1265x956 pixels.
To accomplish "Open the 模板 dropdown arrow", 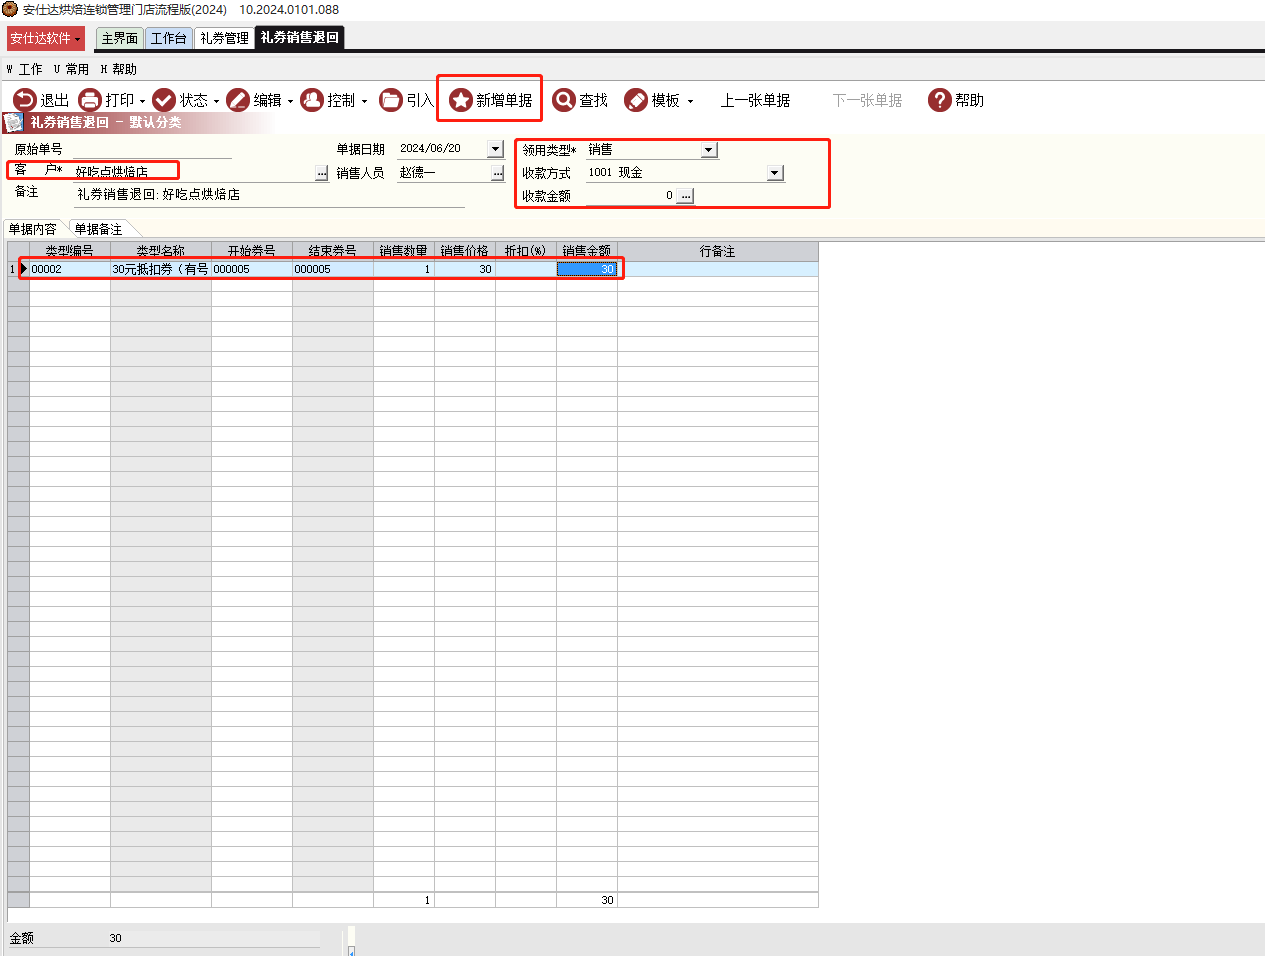I will pos(690,101).
